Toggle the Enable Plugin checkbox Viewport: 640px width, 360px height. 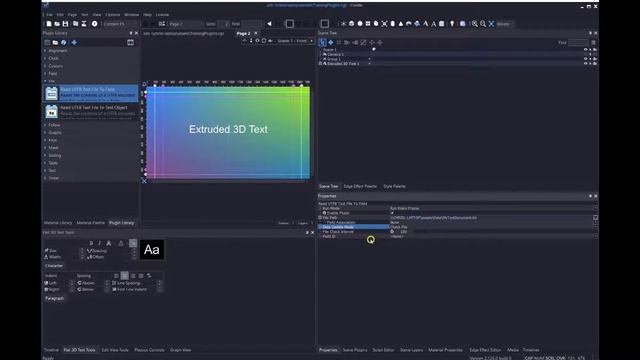392,213
